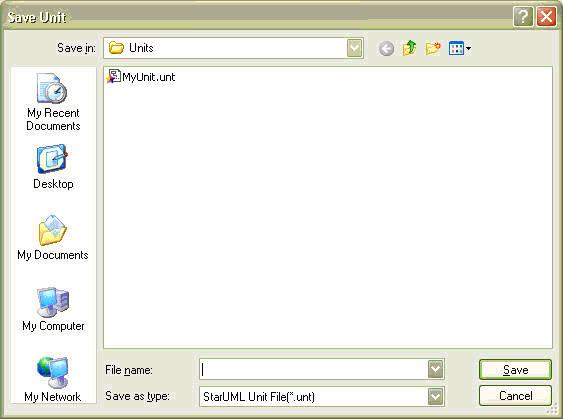Expand the Save as type dropdown arrow
This screenshot has width=563, height=419.
click(435, 396)
